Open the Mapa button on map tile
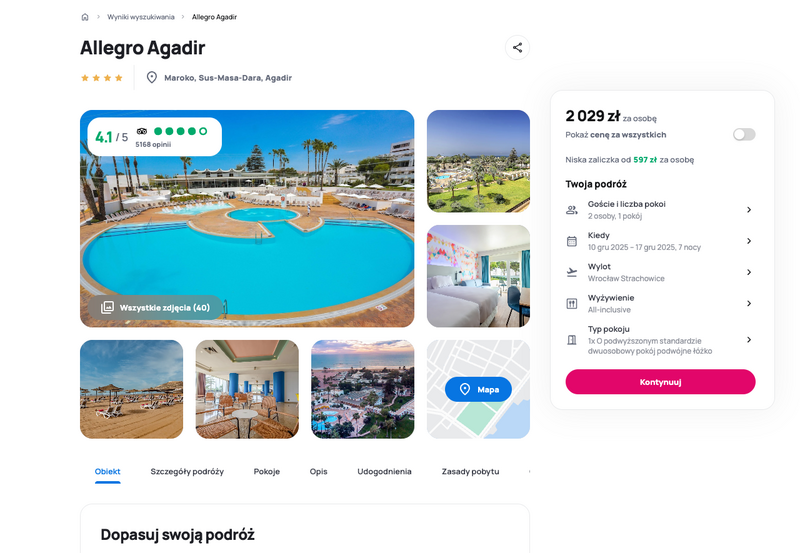800x553 pixels. (478, 389)
